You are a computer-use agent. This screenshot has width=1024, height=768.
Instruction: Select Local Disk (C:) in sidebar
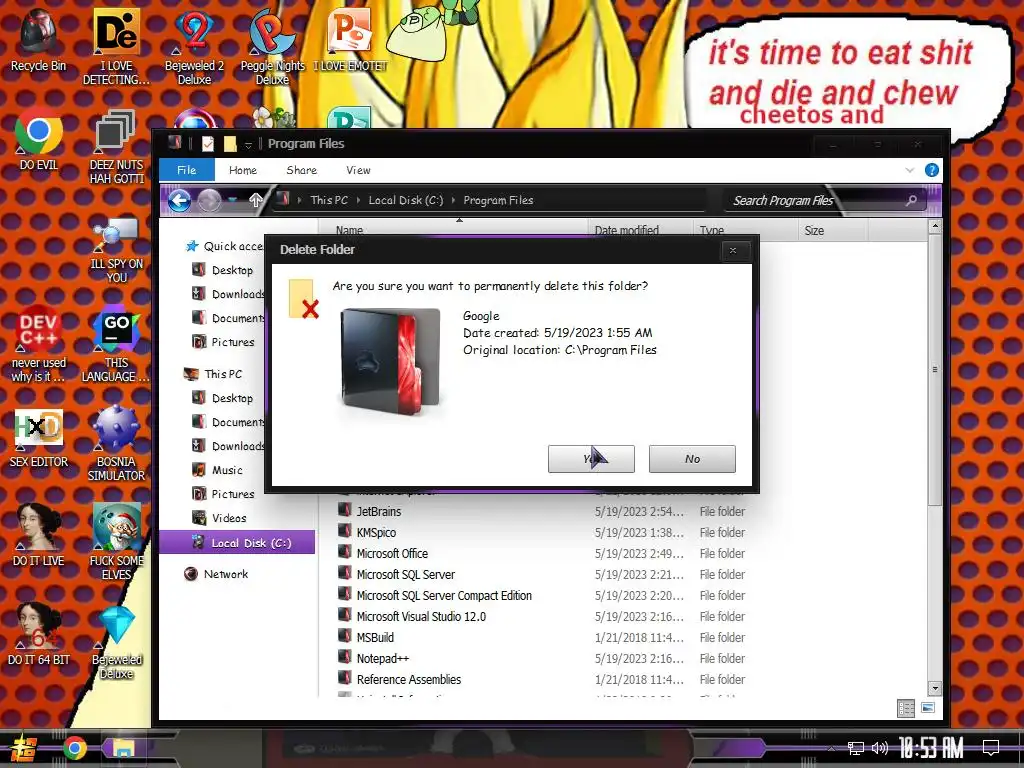237,543
